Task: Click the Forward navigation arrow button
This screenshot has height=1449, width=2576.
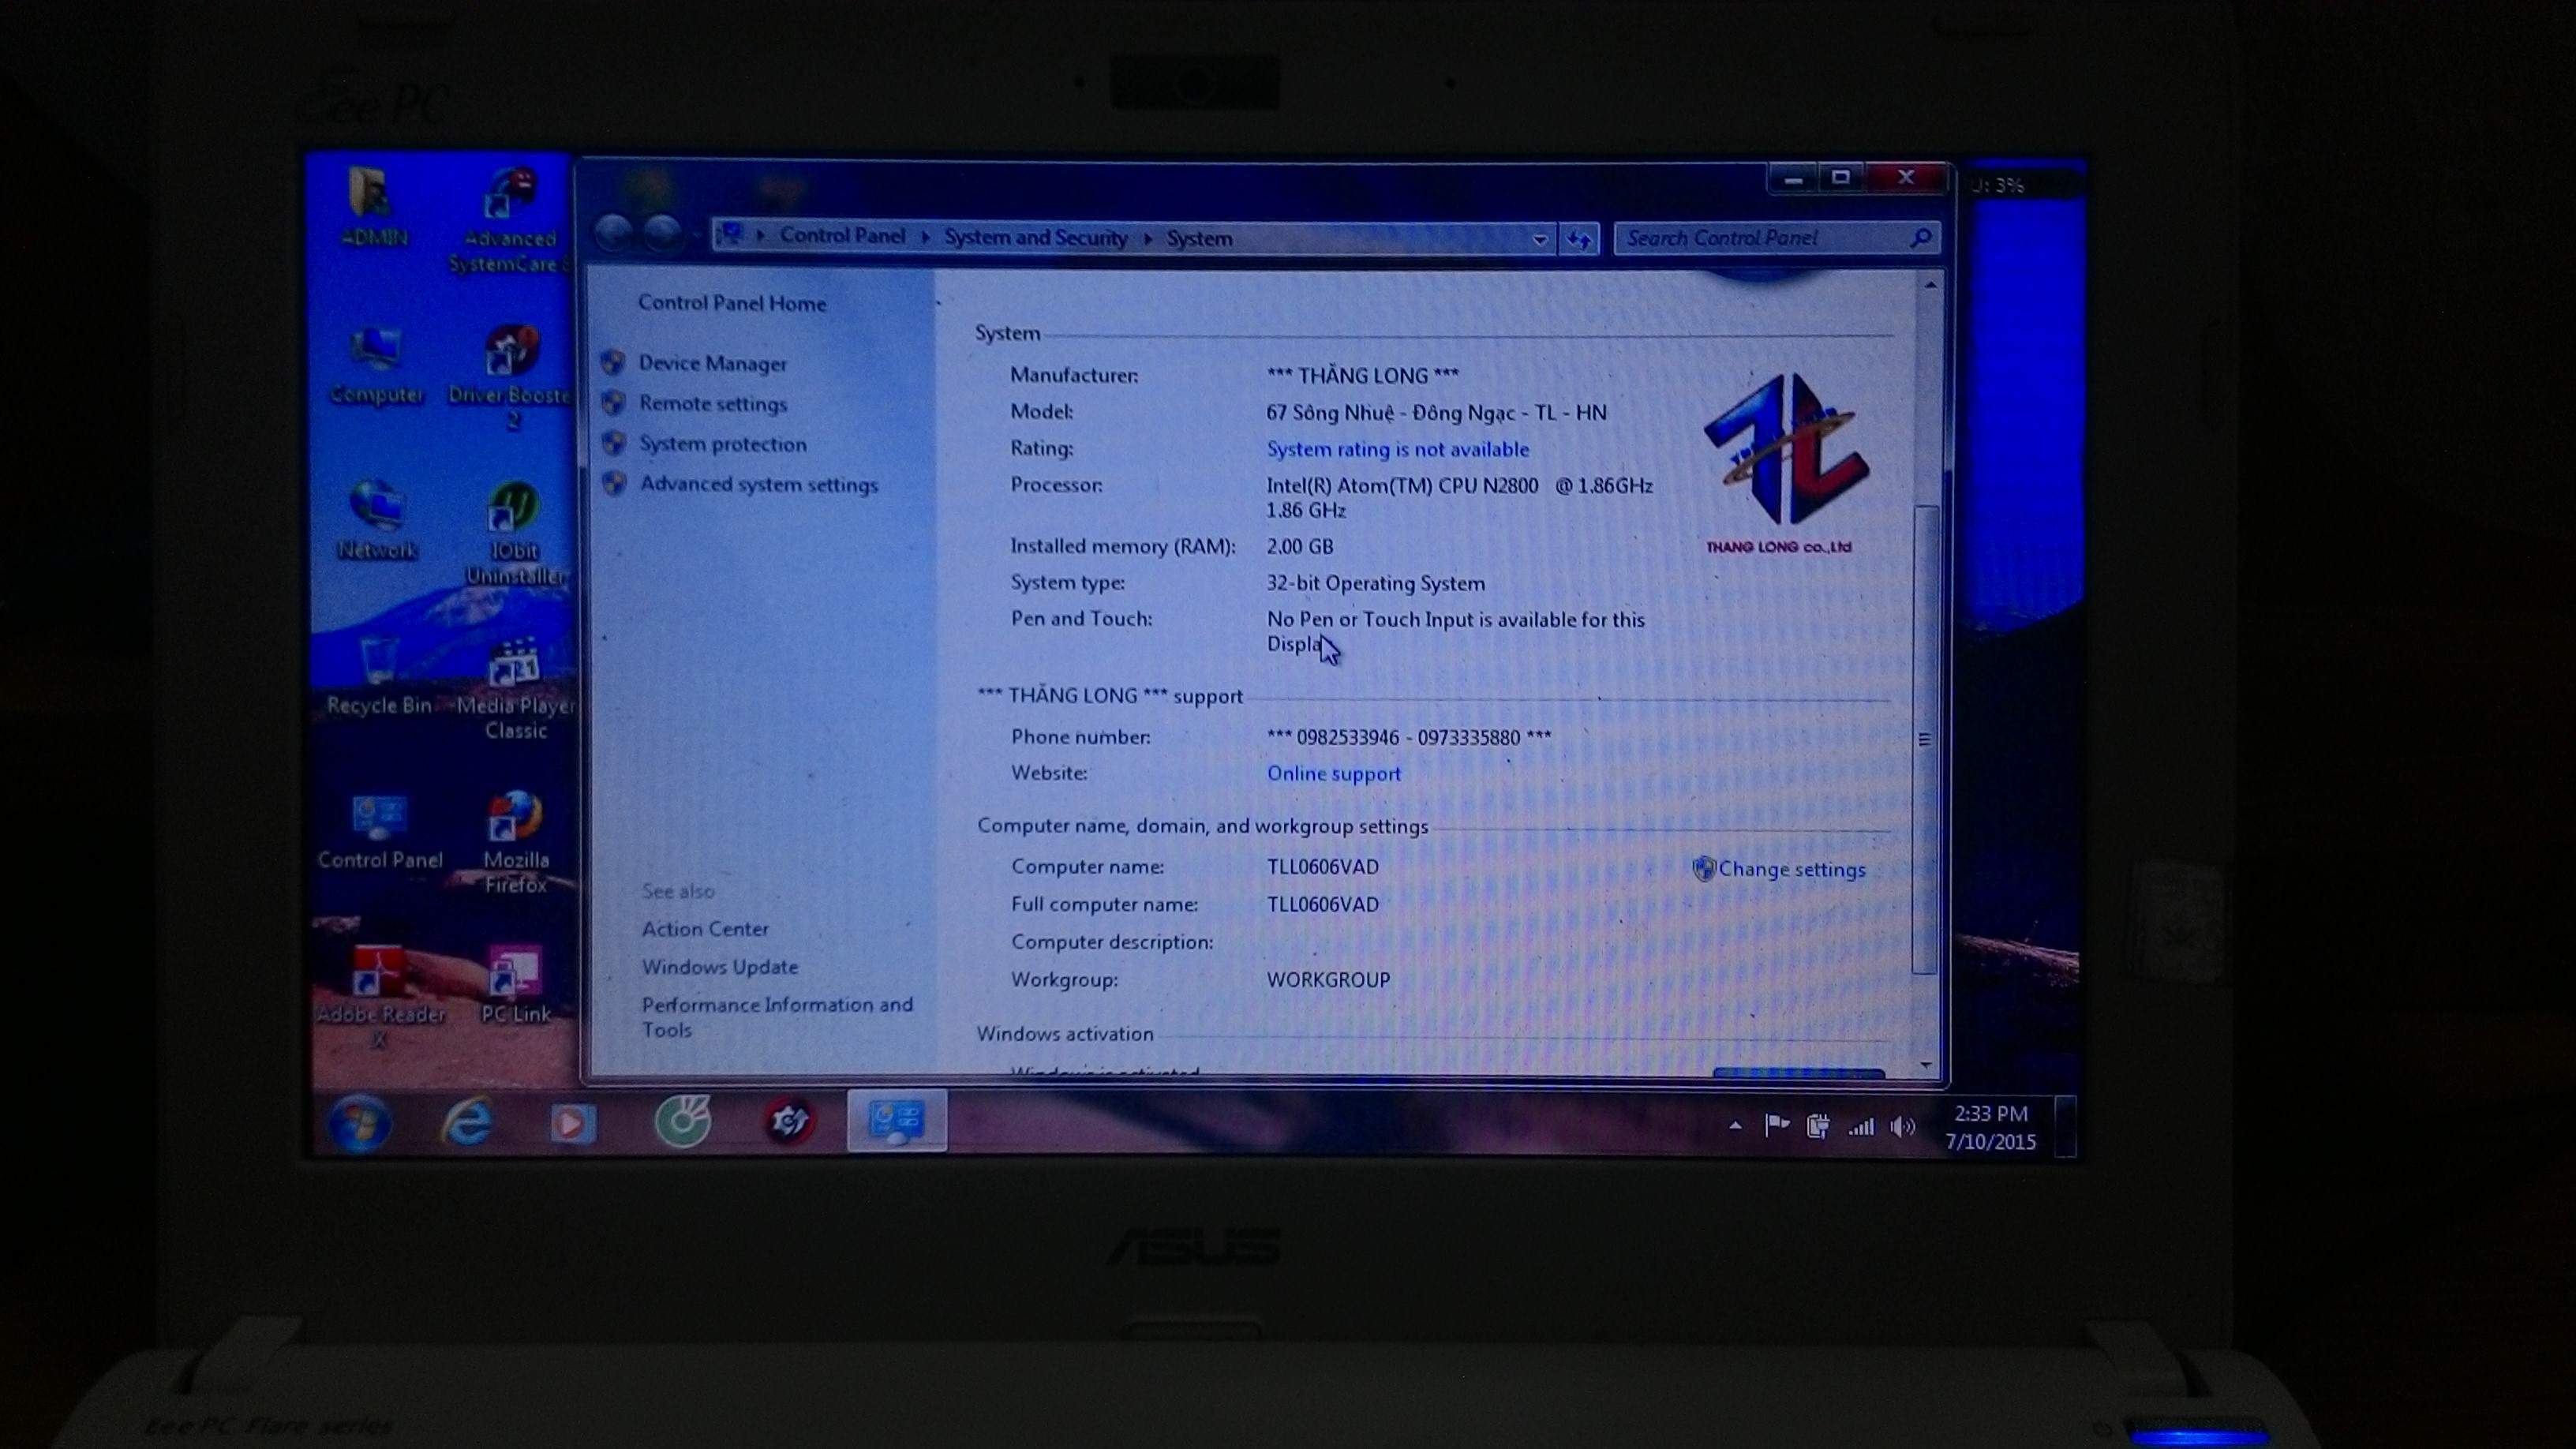Action: [662, 235]
